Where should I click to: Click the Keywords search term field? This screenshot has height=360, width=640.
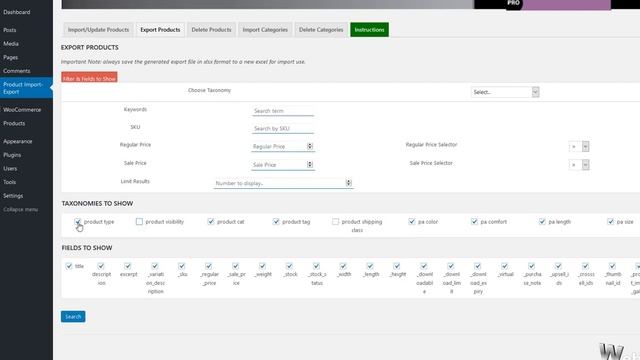283,111
